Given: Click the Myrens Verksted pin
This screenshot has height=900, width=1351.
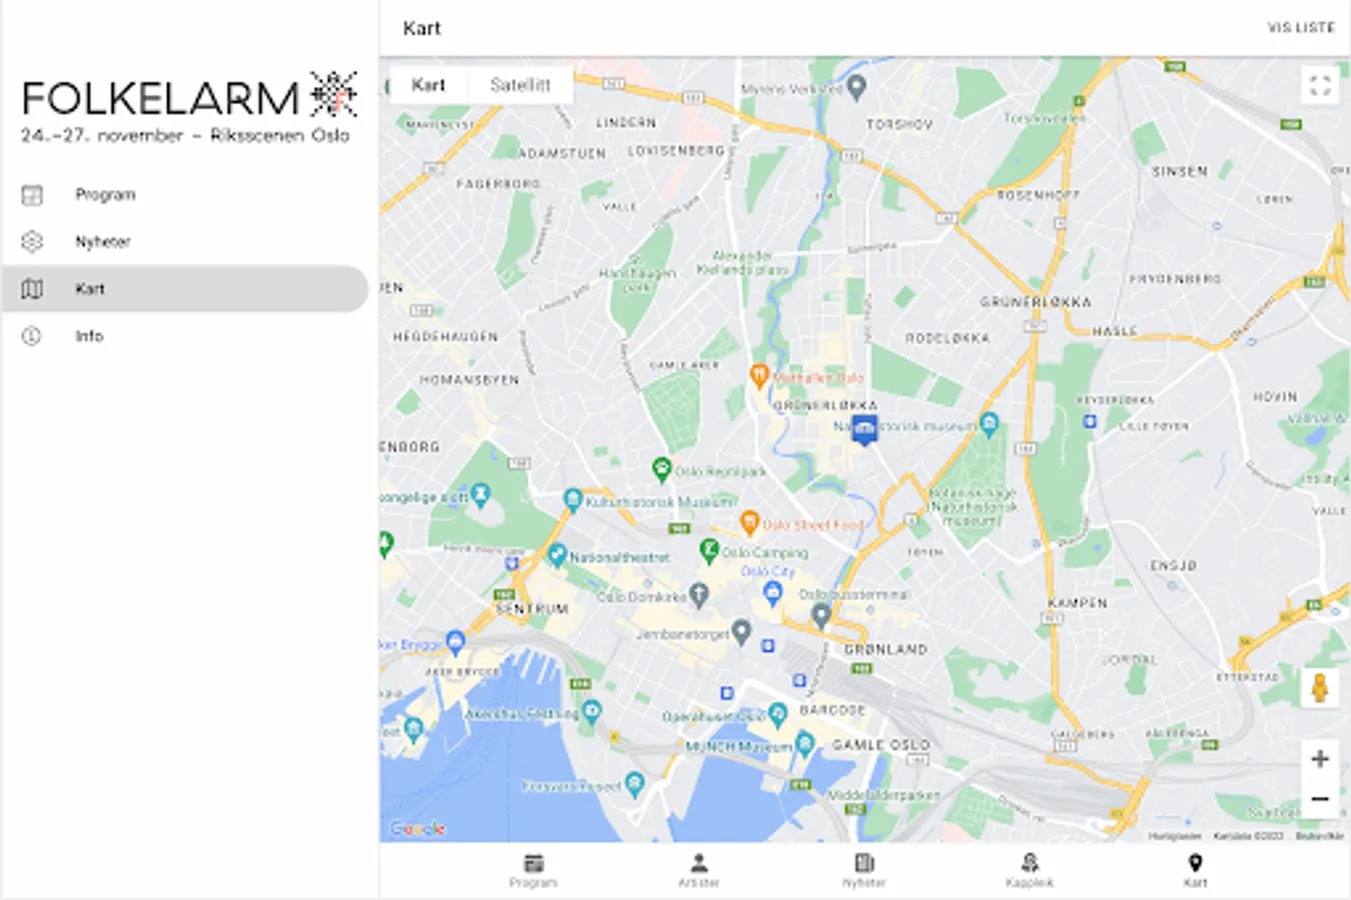Looking at the screenshot, I should (856, 87).
